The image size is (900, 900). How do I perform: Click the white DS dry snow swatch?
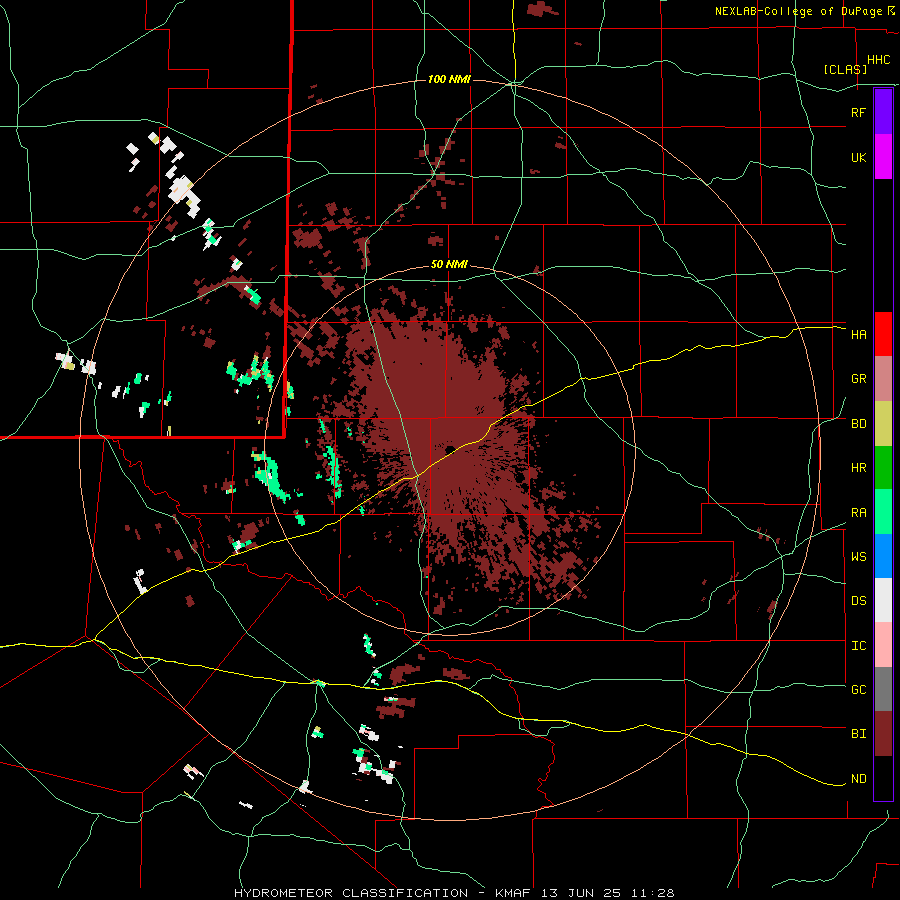(x=883, y=600)
